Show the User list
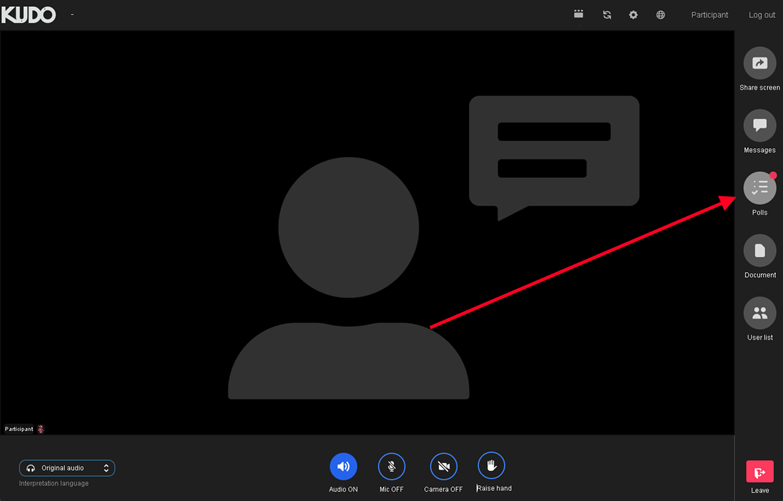 coord(759,313)
